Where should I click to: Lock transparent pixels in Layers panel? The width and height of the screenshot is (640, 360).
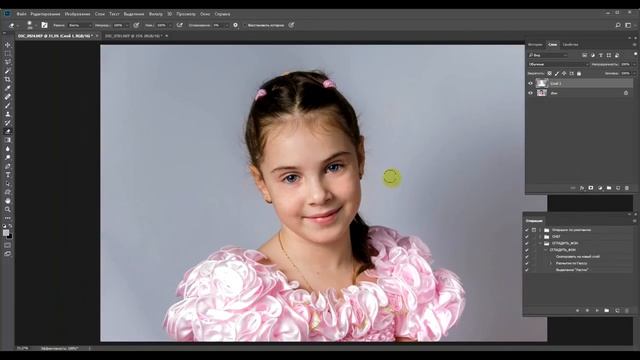(x=549, y=73)
